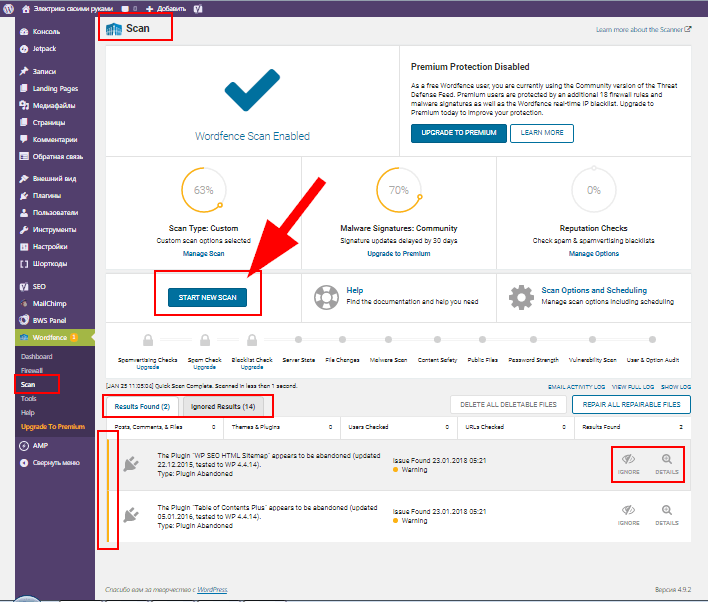Open Комментарии menu item
Viewport: 708px width, 602px height.
click(x=55, y=140)
